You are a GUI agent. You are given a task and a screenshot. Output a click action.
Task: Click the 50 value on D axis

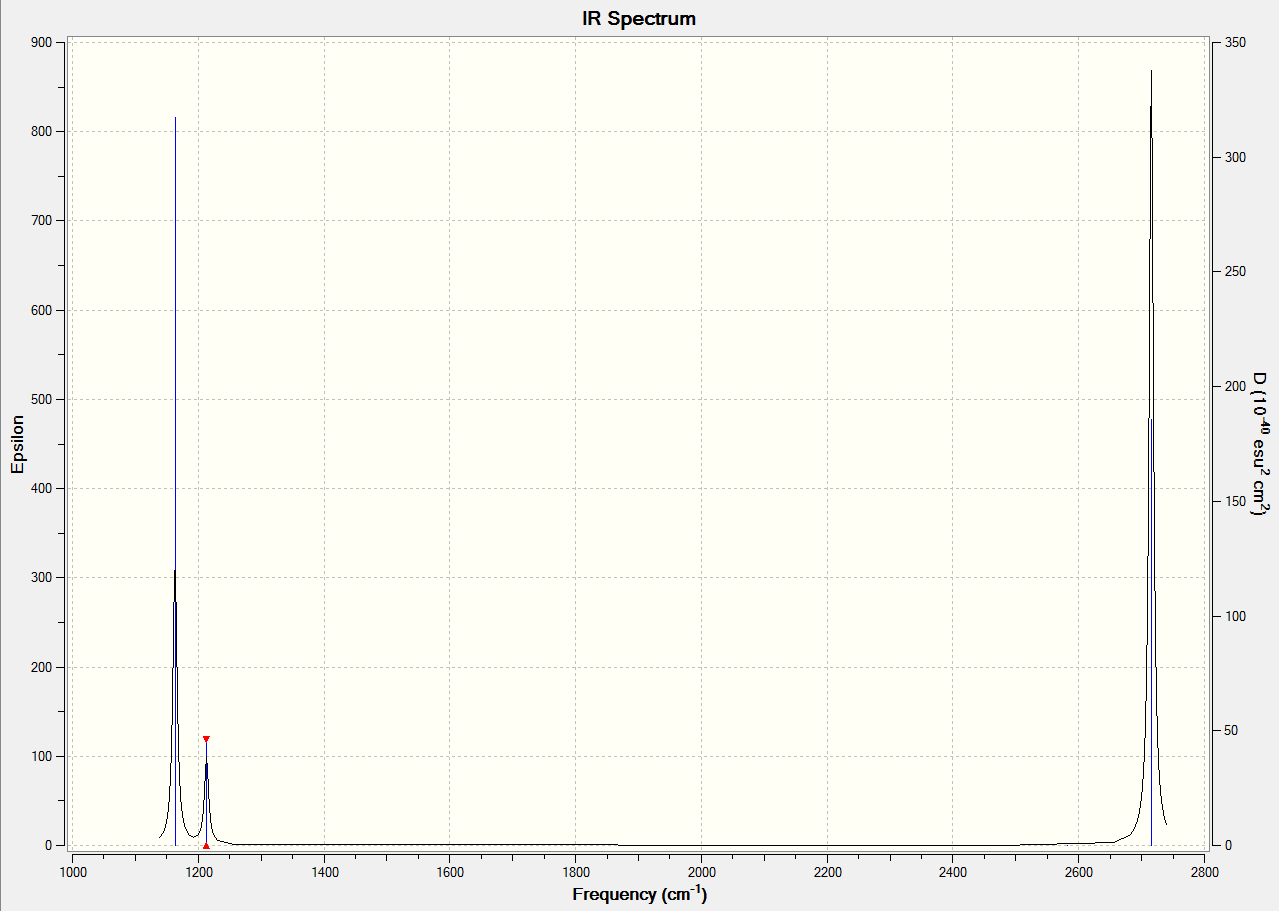[1230, 730]
